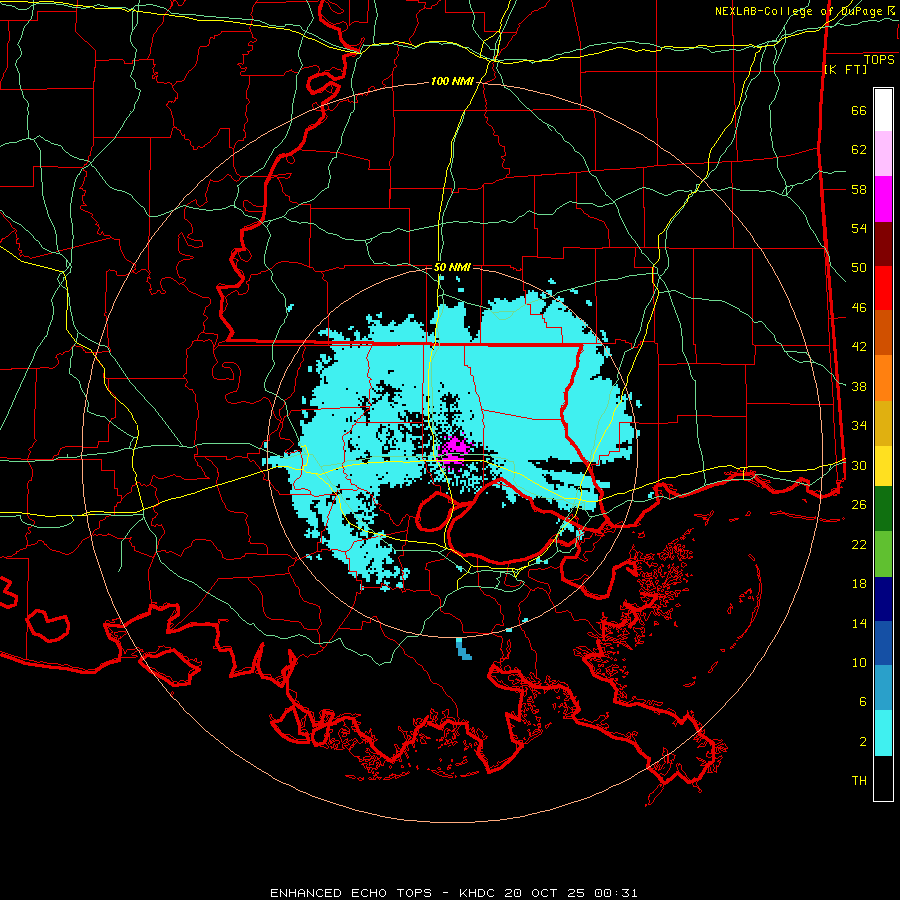The width and height of the screenshot is (900, 900).
Task: Click the bright red legend swatch
Action: [x=883, y=288]
